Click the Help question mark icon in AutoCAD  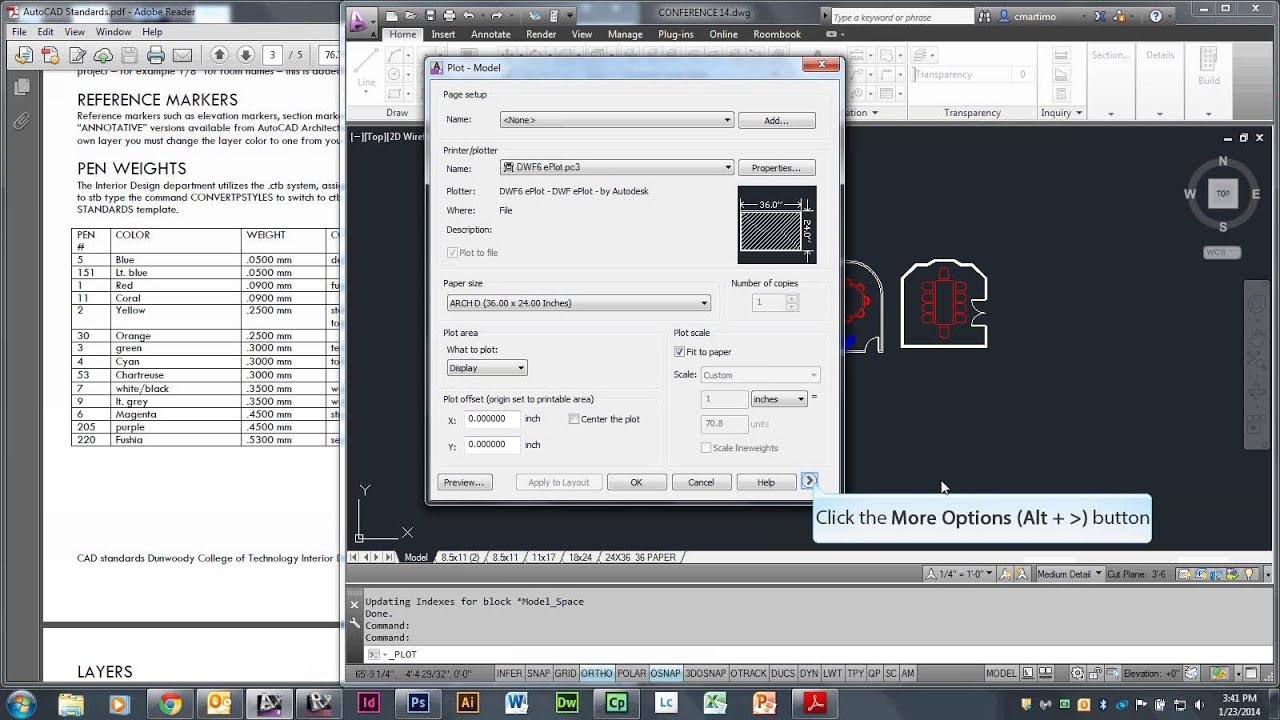tap(1155, 16)
